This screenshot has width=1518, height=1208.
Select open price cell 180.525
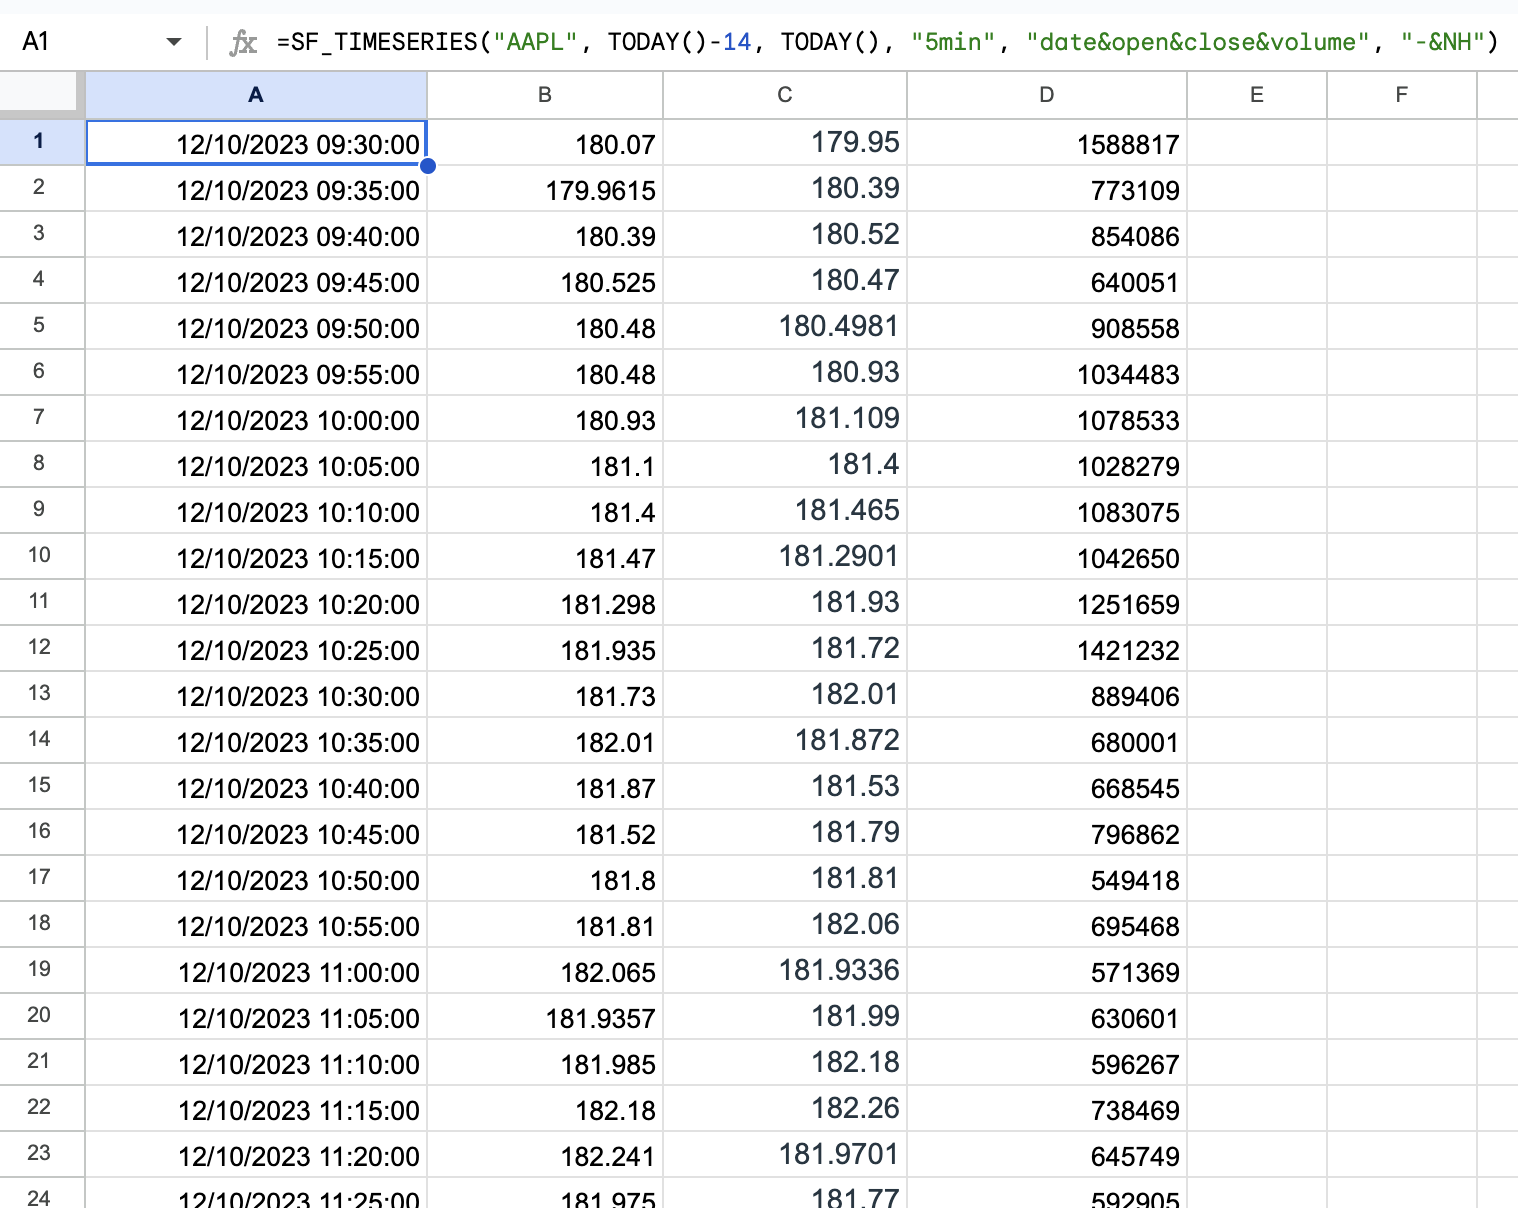[545, 281]
